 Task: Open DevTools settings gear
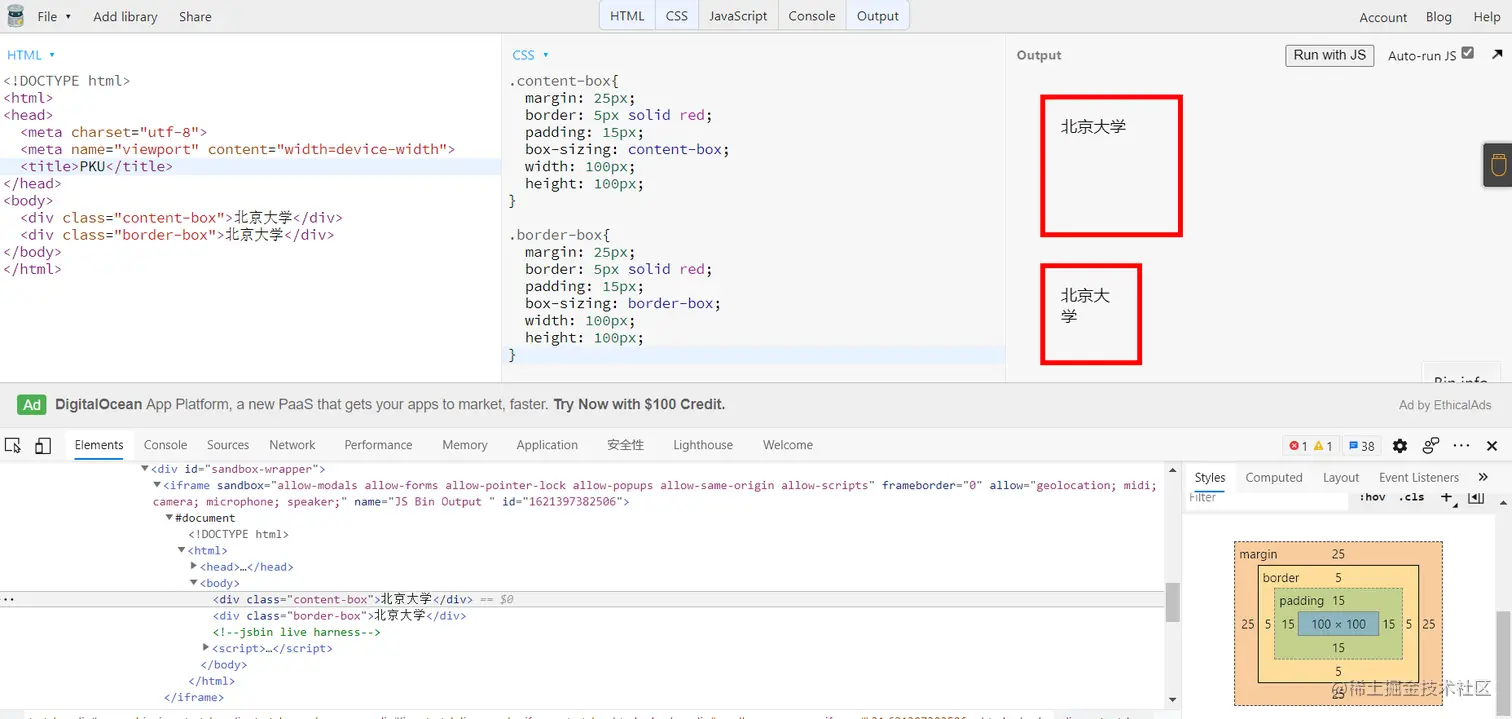1400,446
